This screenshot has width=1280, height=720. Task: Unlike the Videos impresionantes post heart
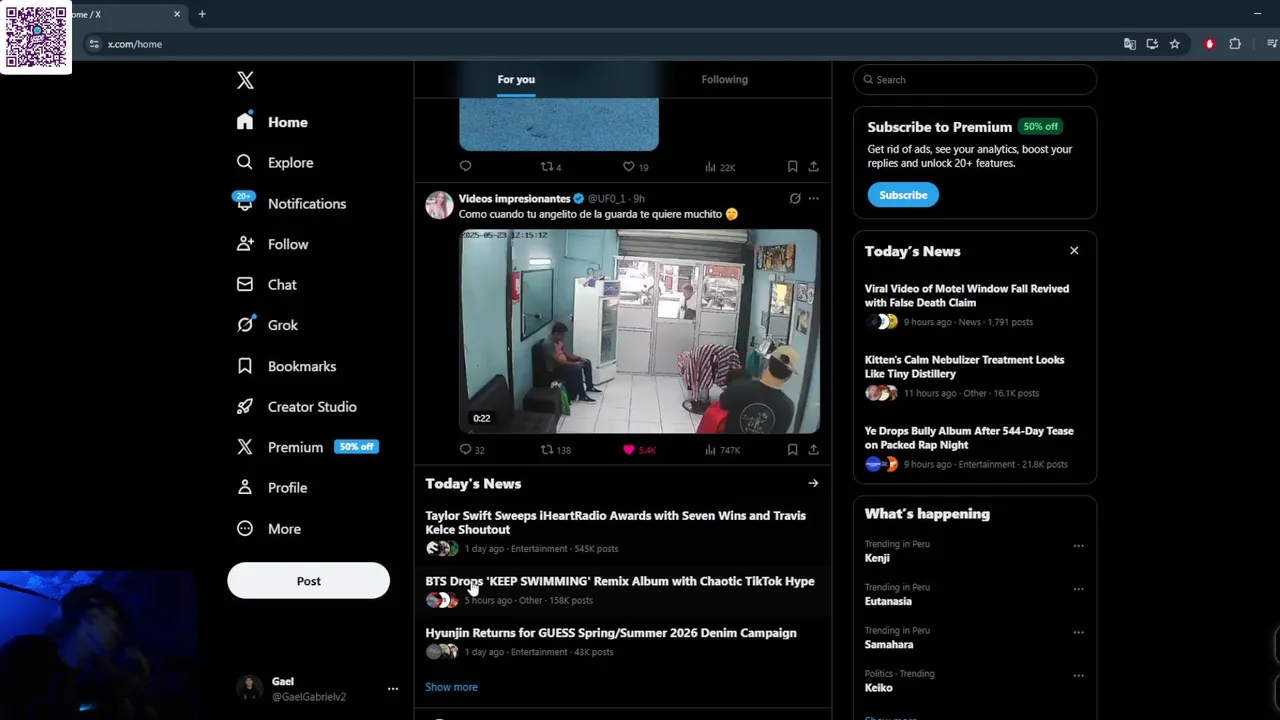(x=629, y=450)
